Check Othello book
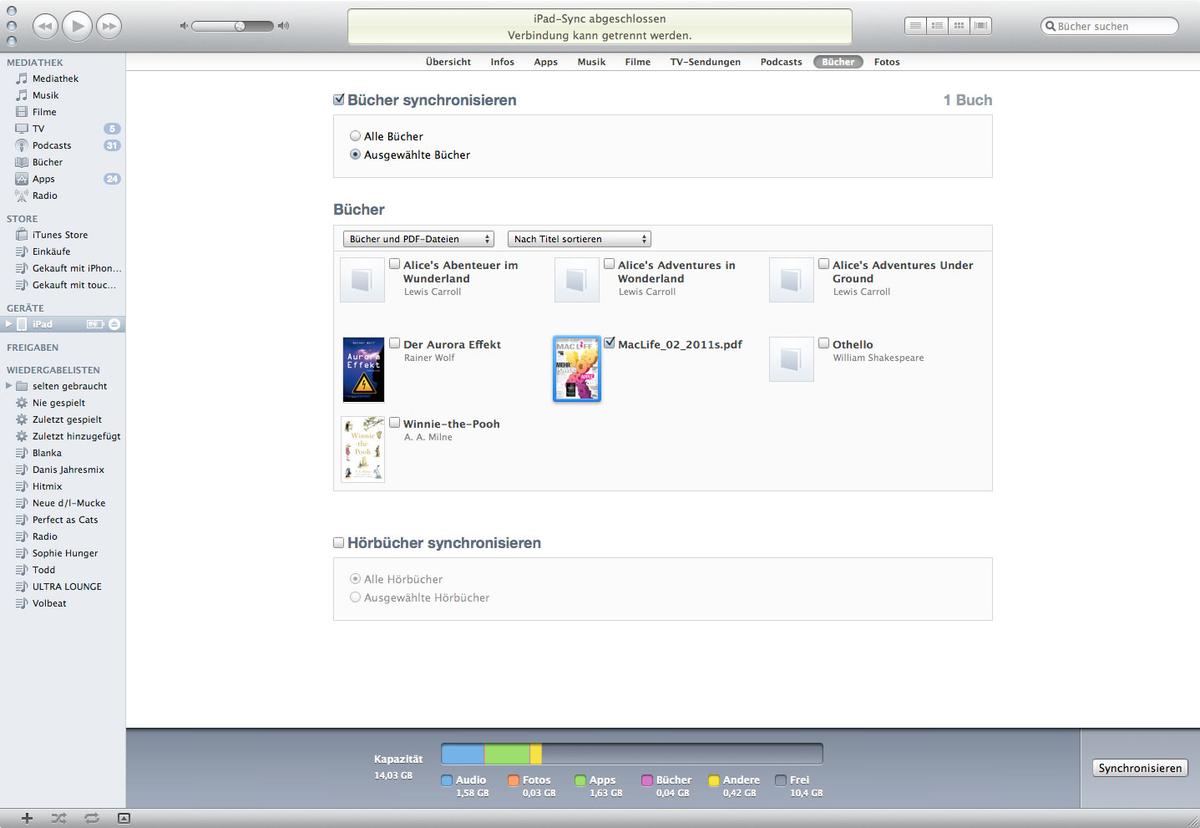The image size is (1200, 828). (x=824, y=343)
